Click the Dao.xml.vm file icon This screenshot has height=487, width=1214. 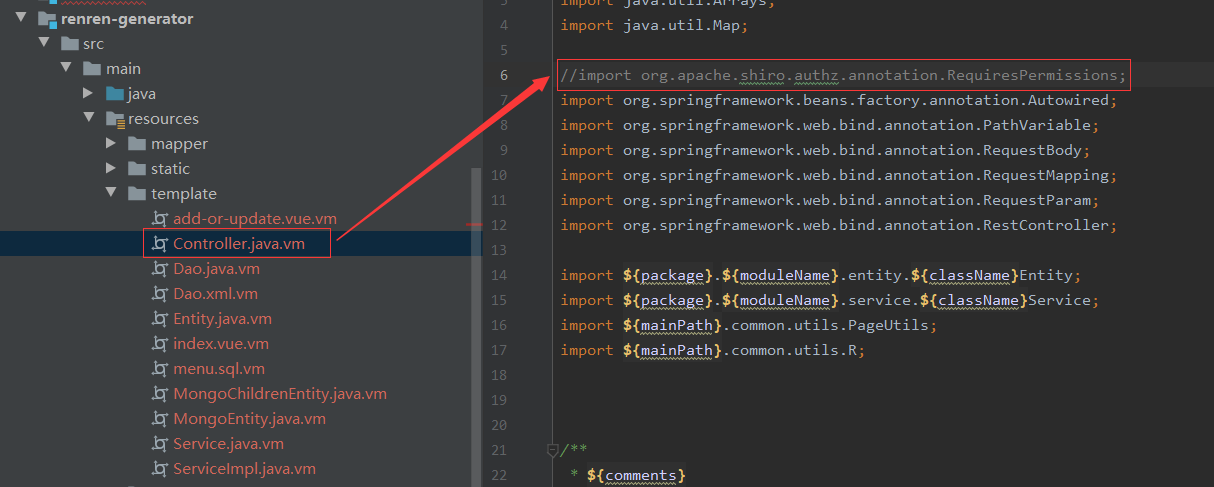pos(159,294)
